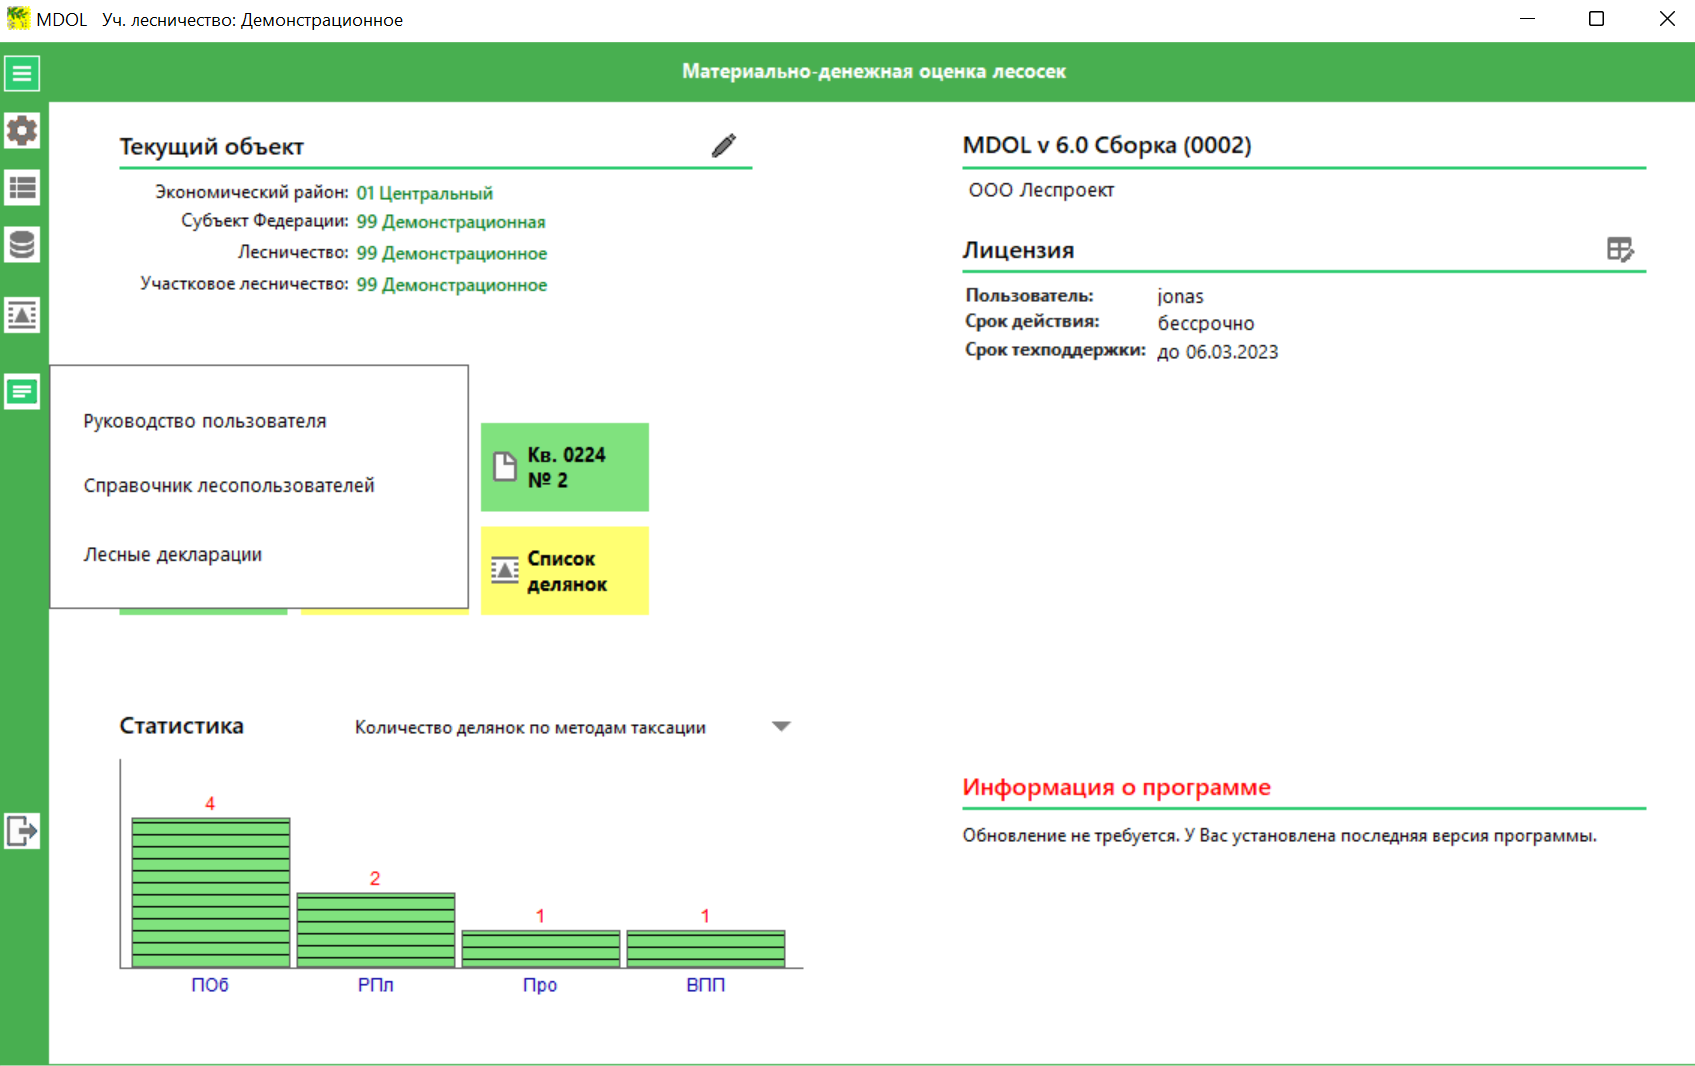Screen dimensions: 1695x1066
Task: Click image icon on Список делянок tile
Action: pyautogui.click(x=505, y=570)
